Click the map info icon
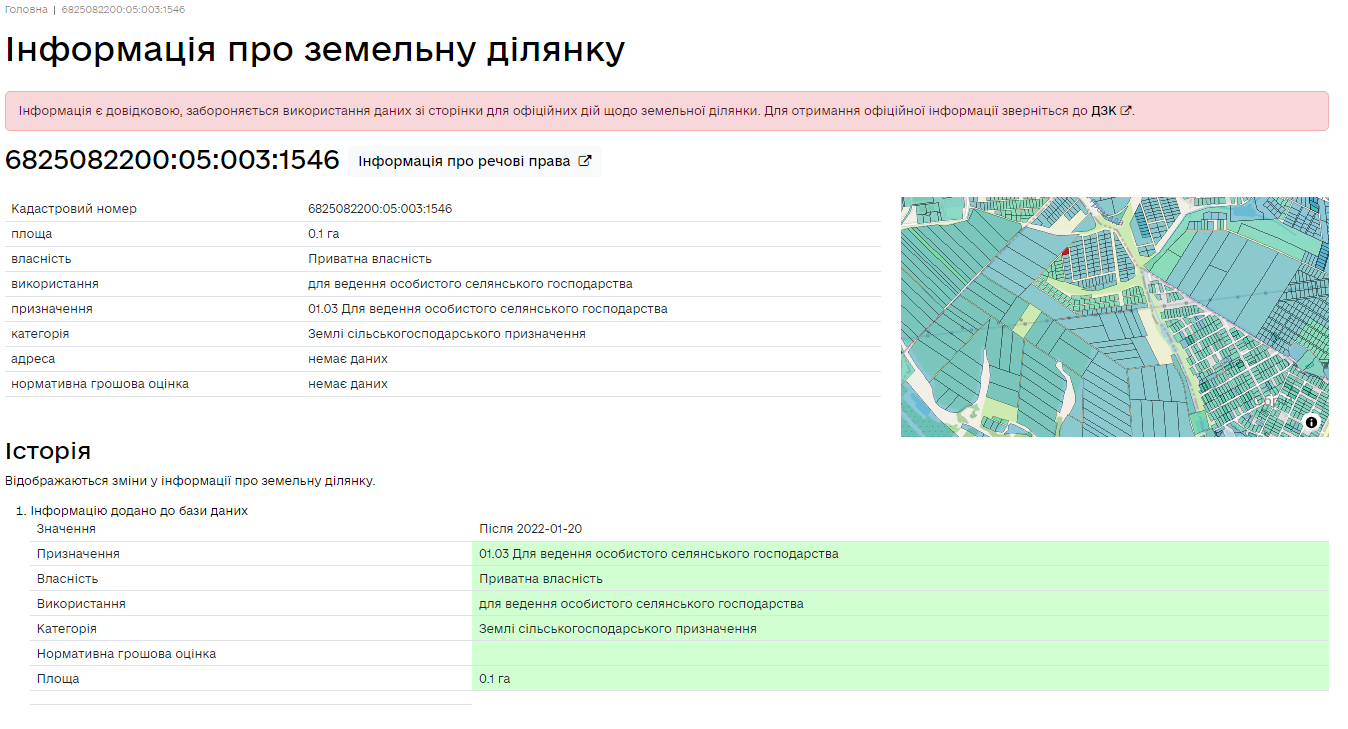The height and width of the screenshot is (729, 1348). pos(1311,423)
